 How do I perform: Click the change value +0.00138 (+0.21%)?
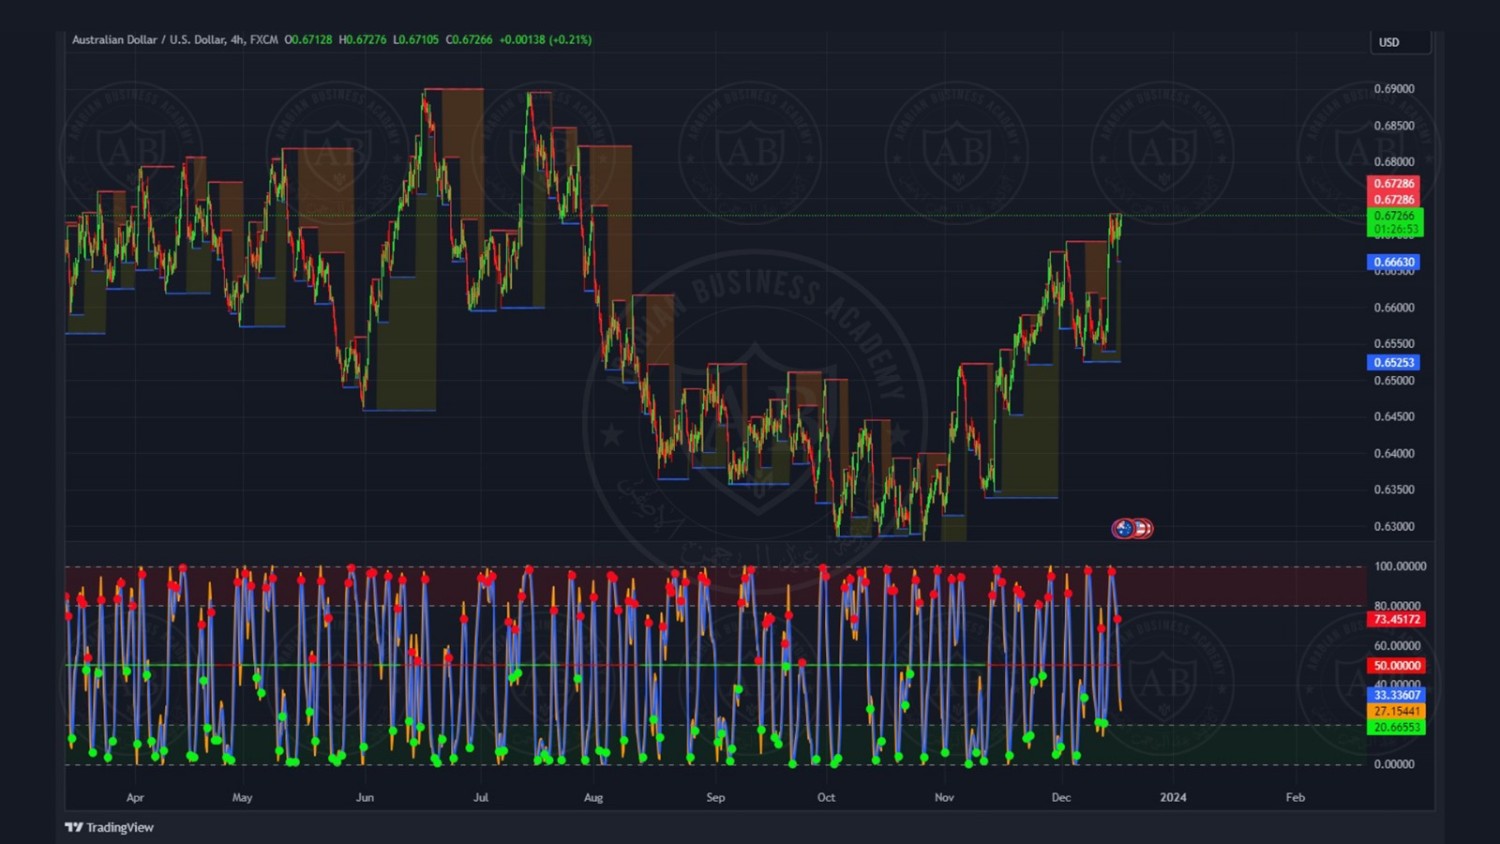pos(546,40)
